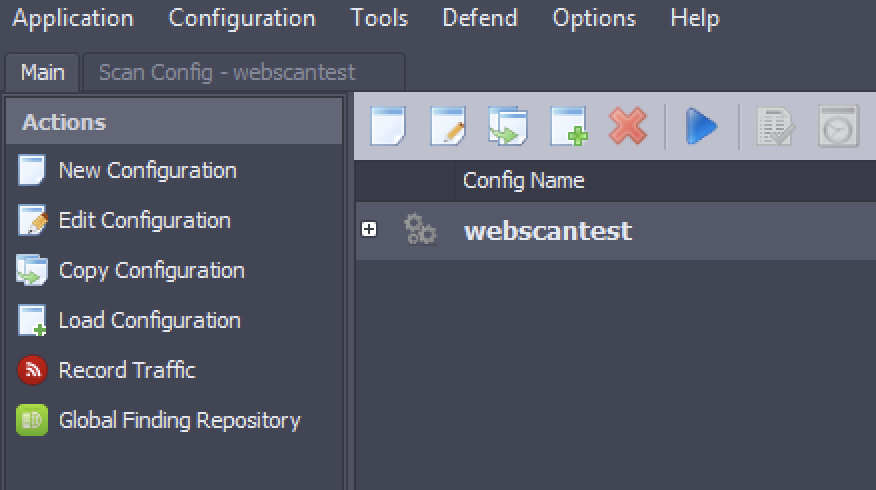
Task: Open the Defend menu
Action: coord(480,18)
